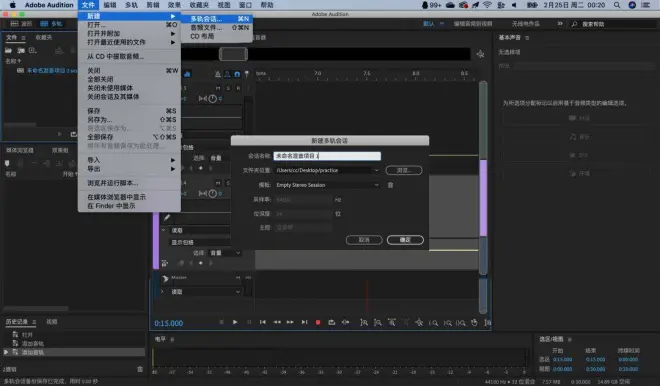Select CD 布局 in the submenu

click(x=217, y=36)
